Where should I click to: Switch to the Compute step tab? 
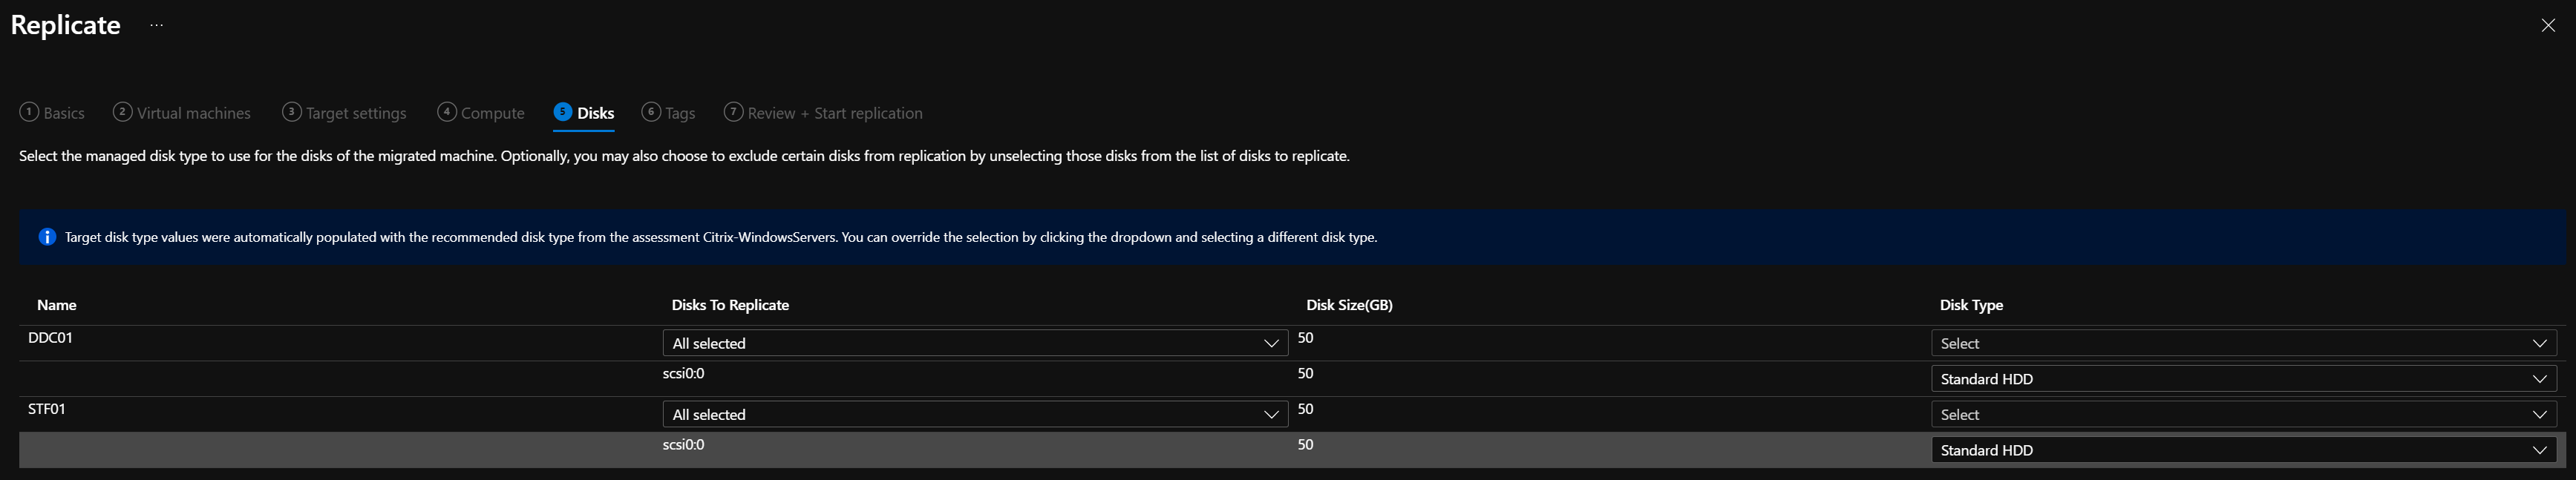(x=481, y=113)
